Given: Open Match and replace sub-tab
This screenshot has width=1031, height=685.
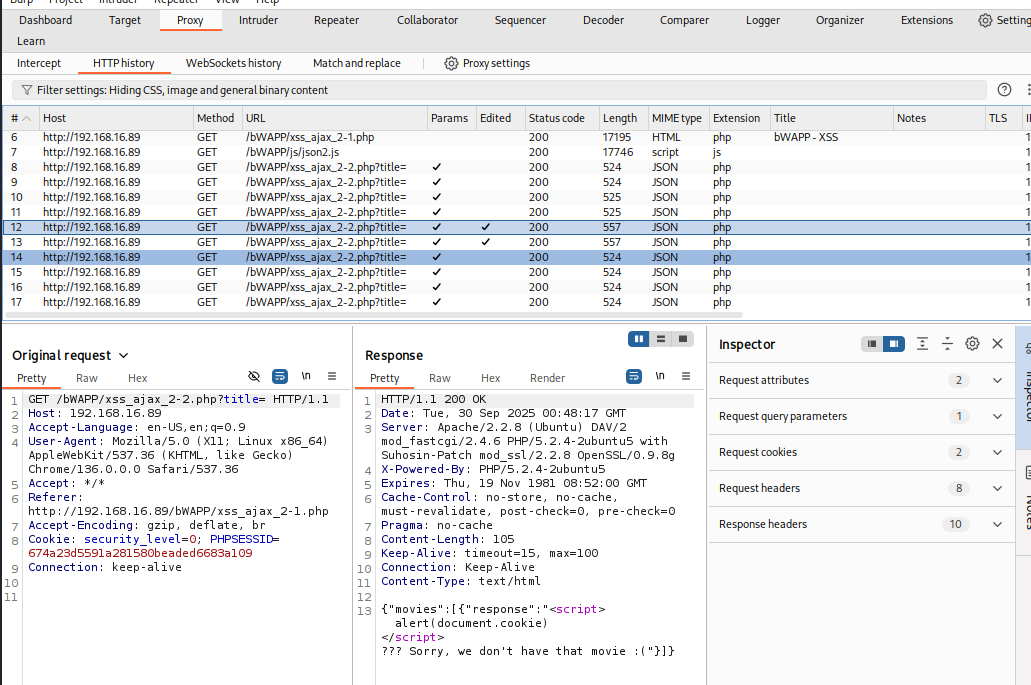Looking at the screenshot, I should point(356,63).
